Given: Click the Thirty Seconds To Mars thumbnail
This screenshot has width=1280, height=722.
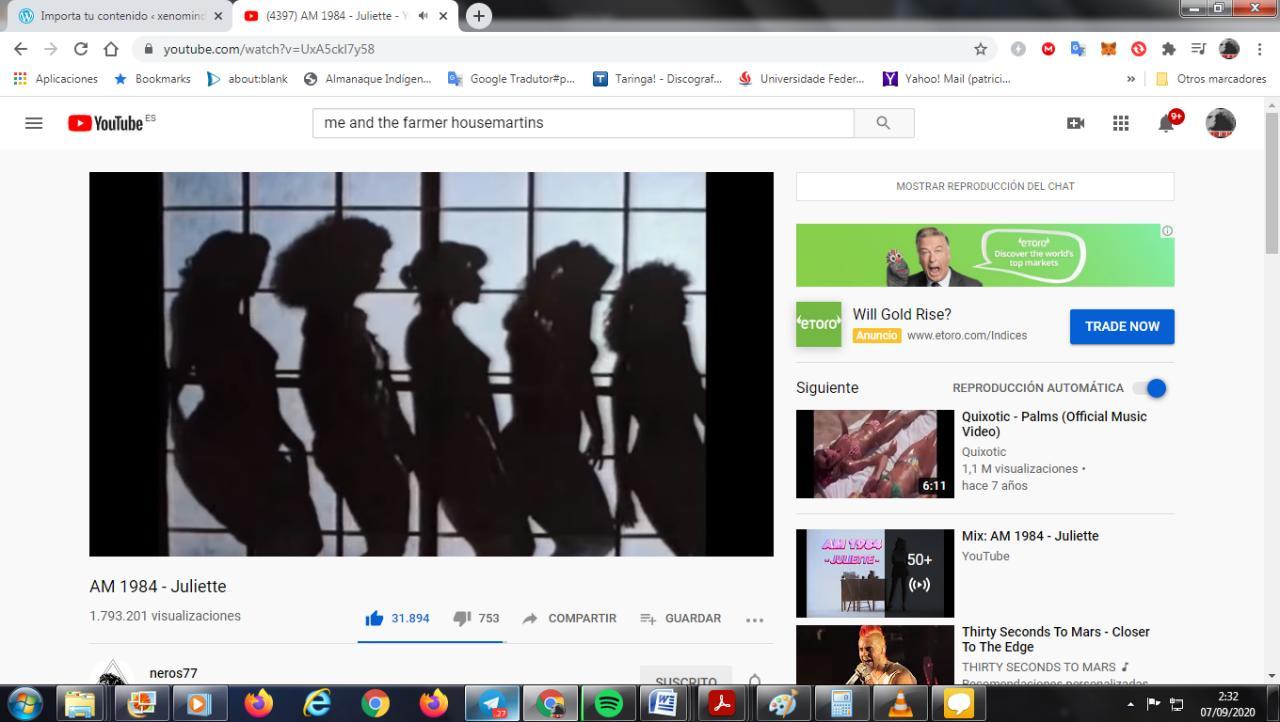Looking at the screenshot, I should (x=875, y=655).
